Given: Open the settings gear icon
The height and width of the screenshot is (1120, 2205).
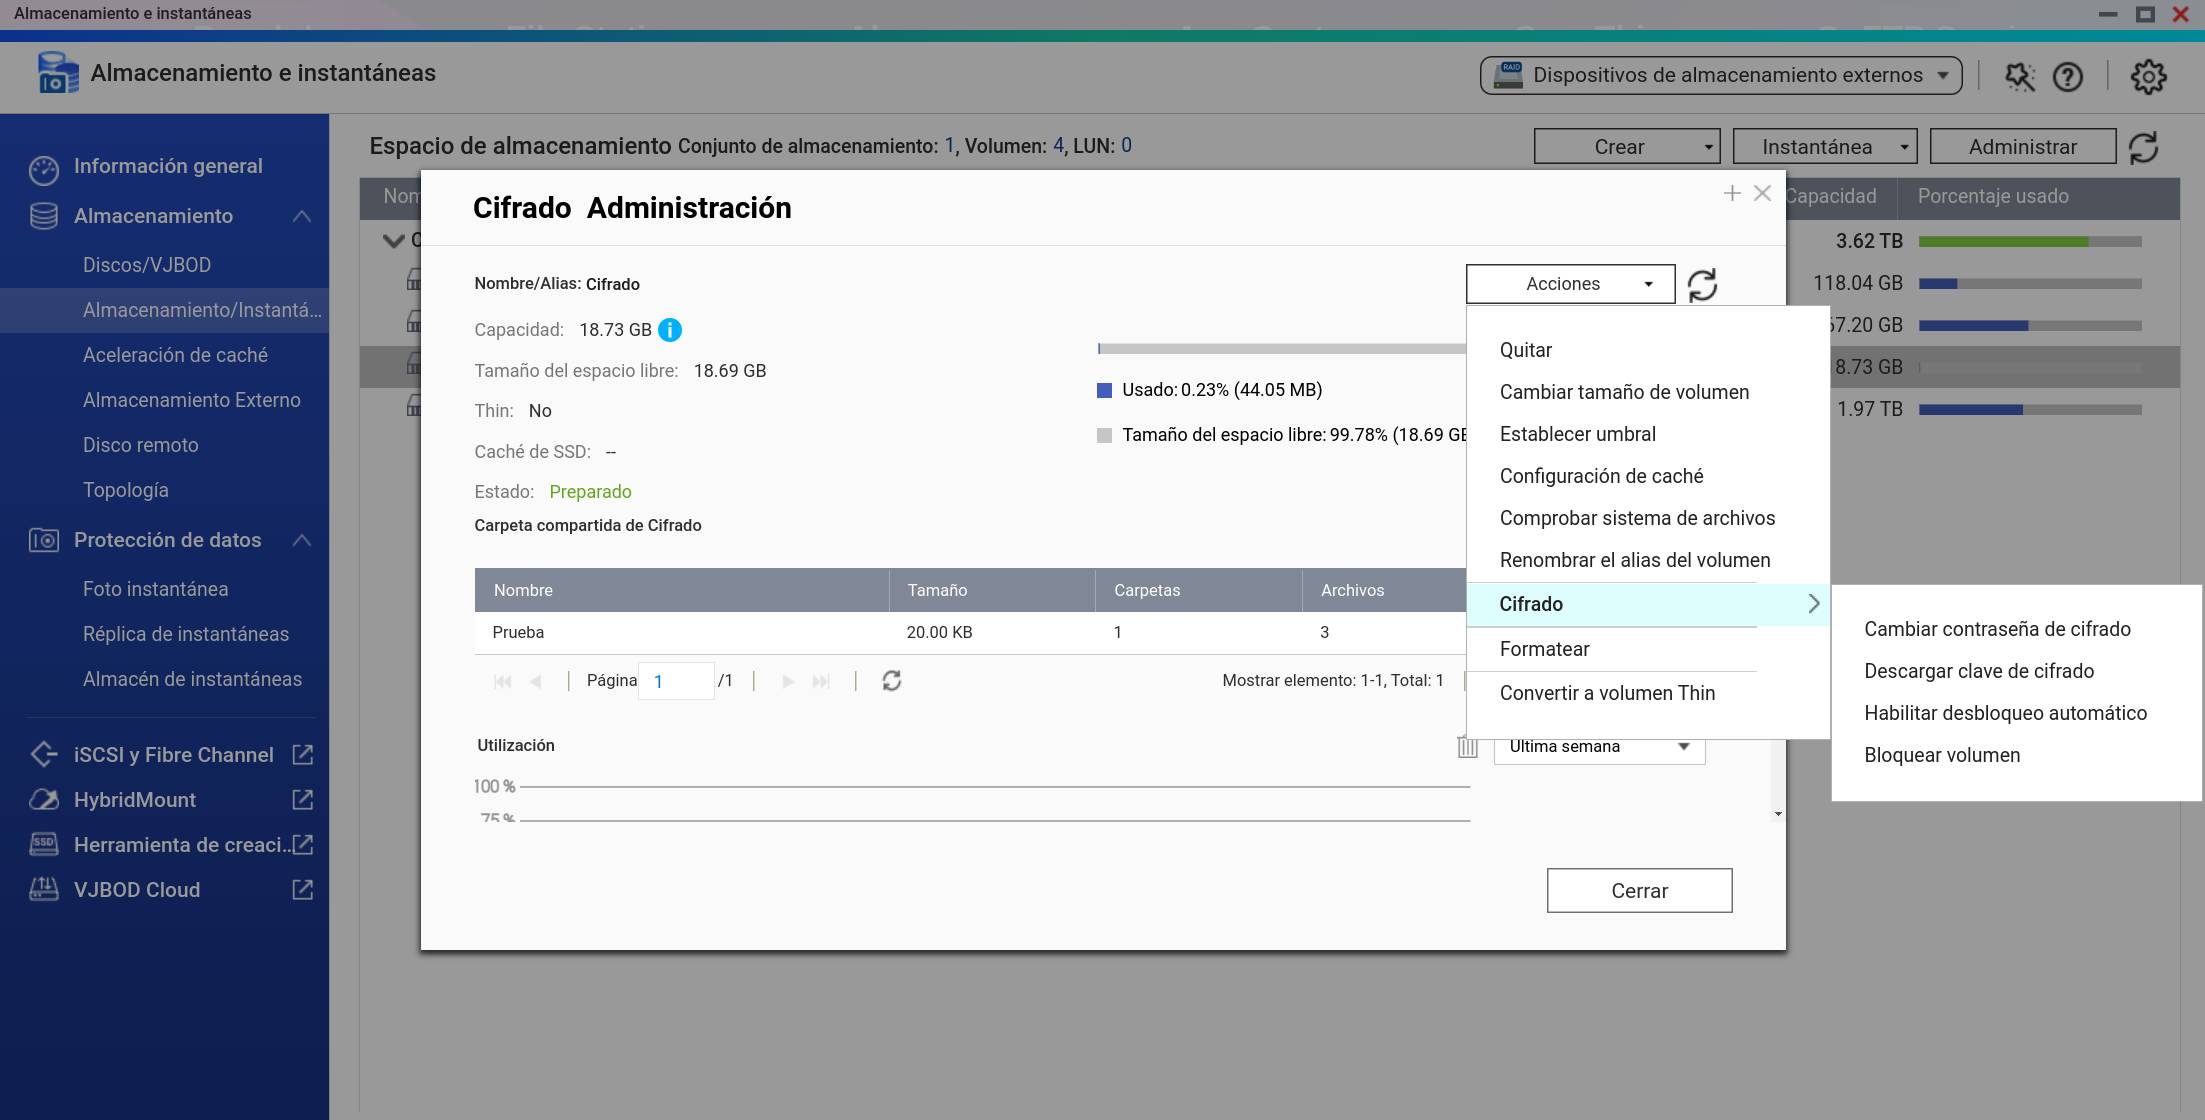Looking at the screenshot, I should coord(2147,77).
